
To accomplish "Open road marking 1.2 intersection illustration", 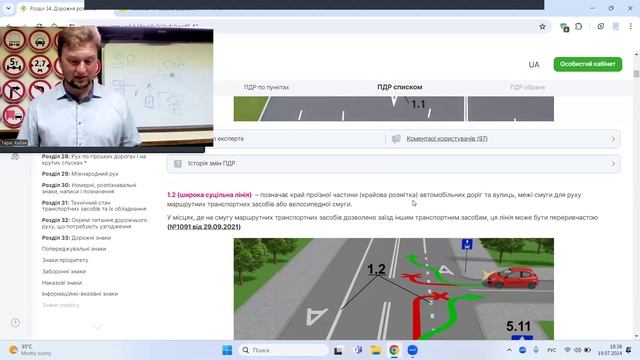I will [393, 289].
